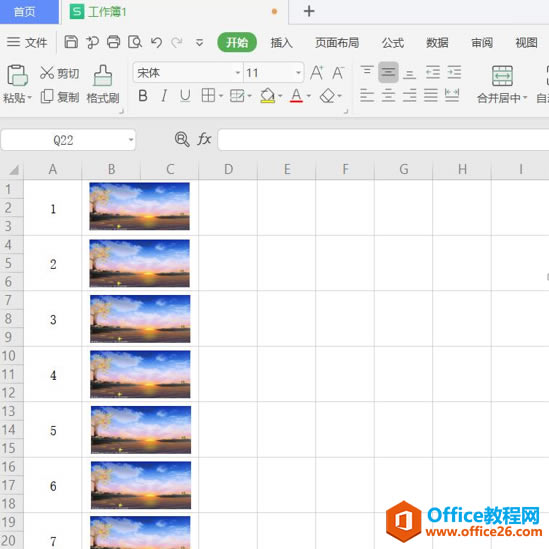549x549 pixels.
Task: Select the Format Painter brush (格式刷)
Action: 103,84
